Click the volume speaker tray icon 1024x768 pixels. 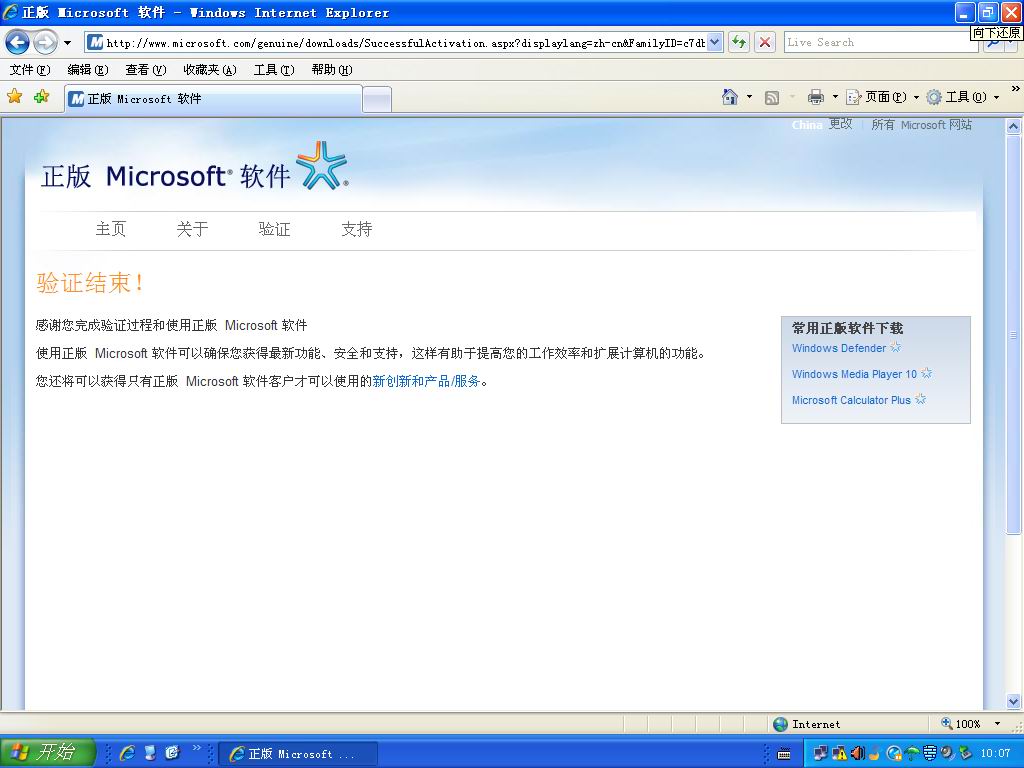coord(857,753)
